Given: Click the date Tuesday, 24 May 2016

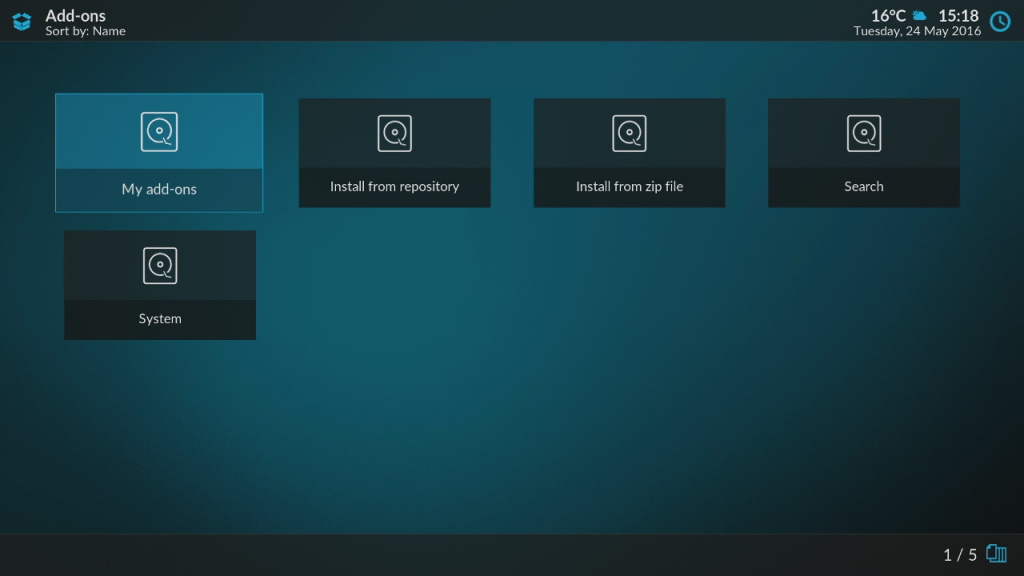Looking at the screenshot, I should pyautogui.click(x=917, y=31).
